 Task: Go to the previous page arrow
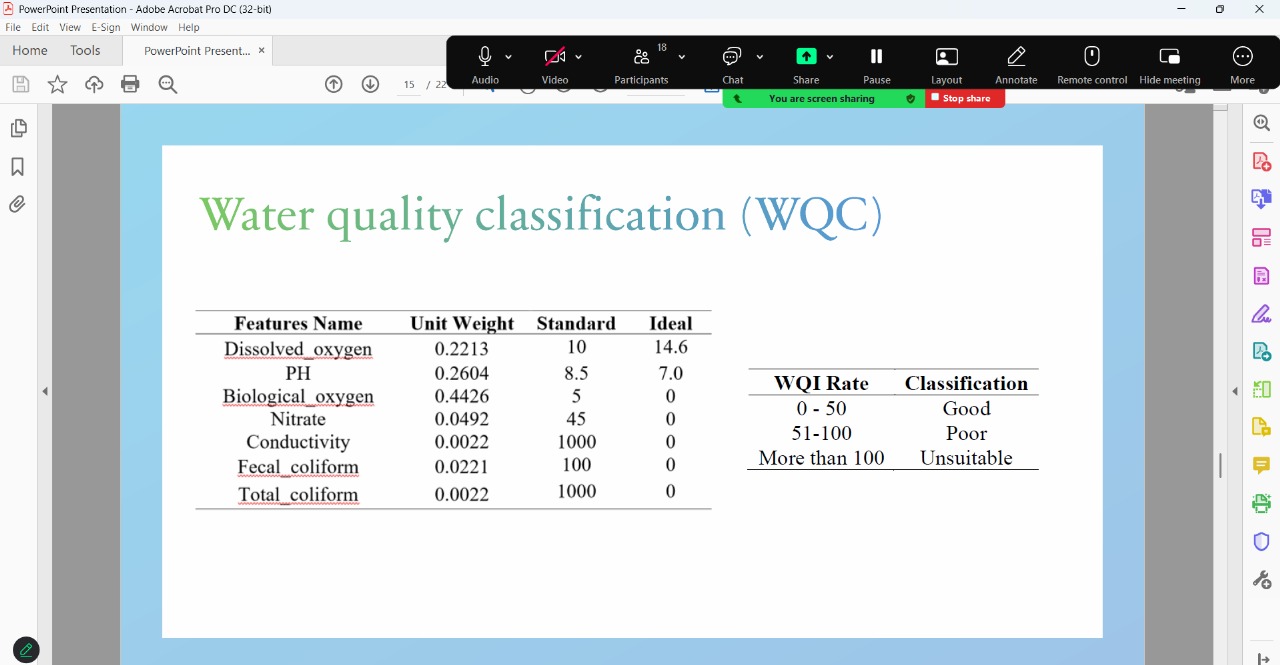coord(334,85)
